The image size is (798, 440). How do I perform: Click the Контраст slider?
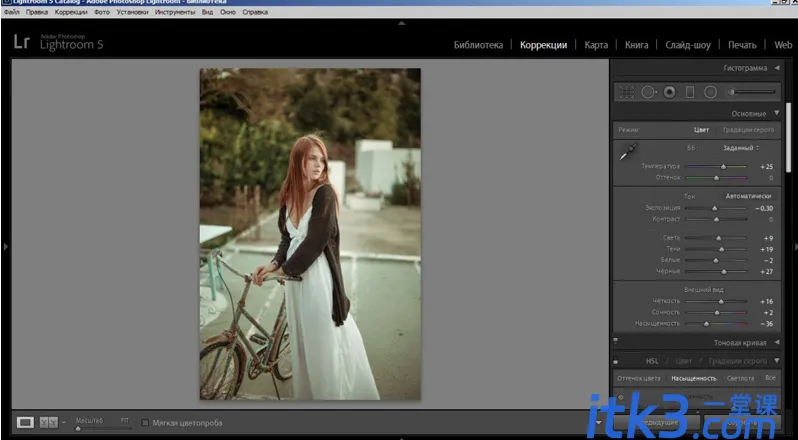point(716,219)
